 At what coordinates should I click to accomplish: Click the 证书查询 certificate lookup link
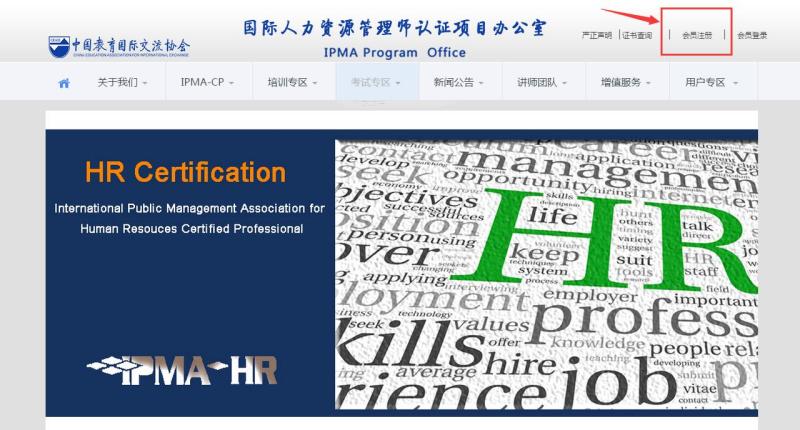[x=637, y=35]
